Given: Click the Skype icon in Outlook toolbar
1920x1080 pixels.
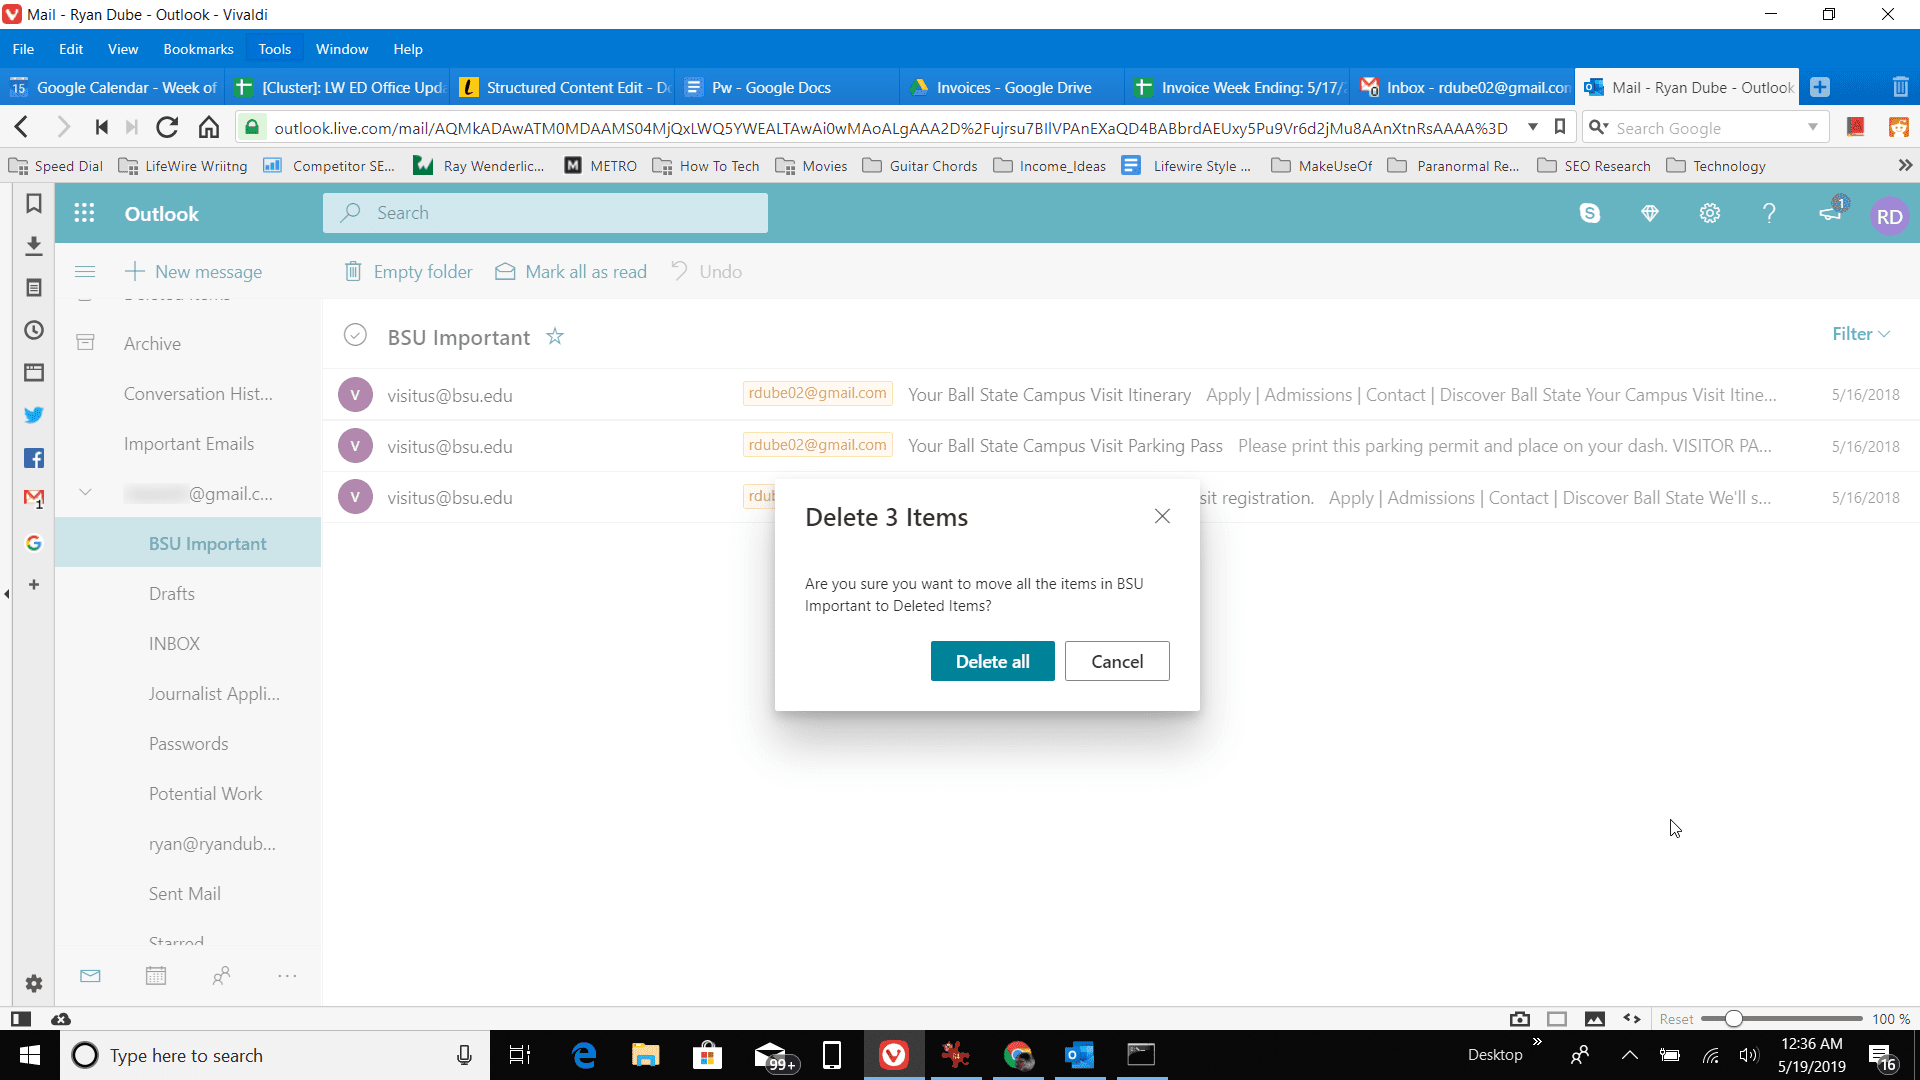Looking at the screenshot, I should 1590,212.
